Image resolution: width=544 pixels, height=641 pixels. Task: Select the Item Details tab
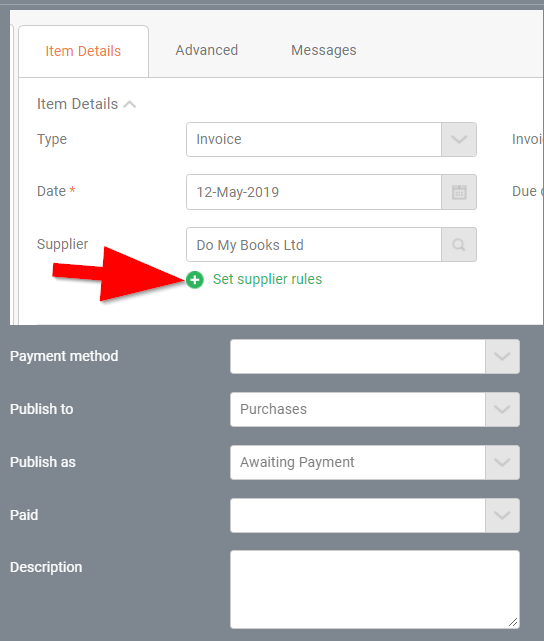[x=83, y=51]
